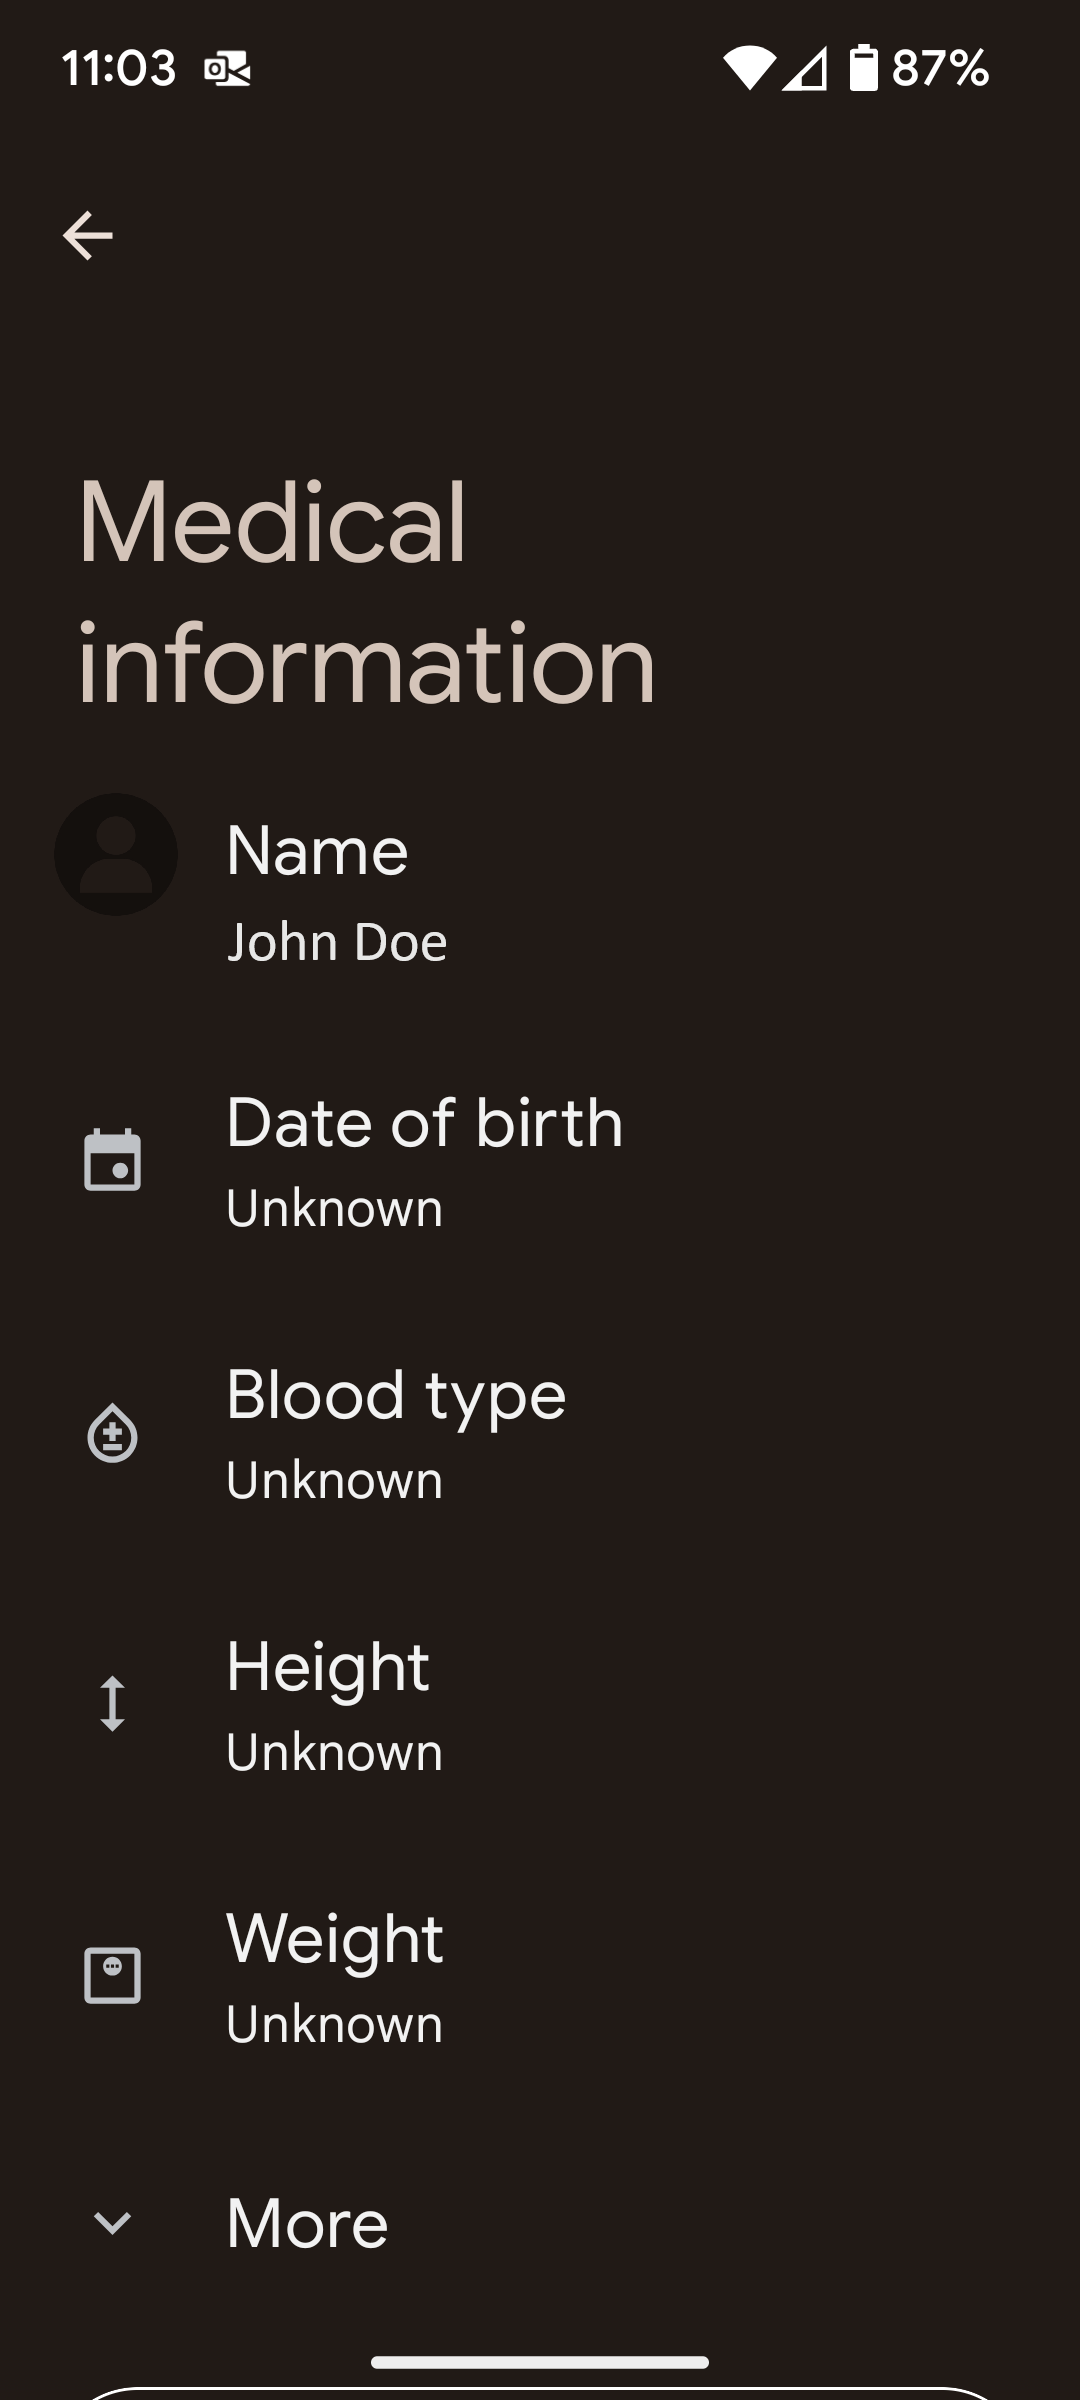1080x2400 pixels.
Task: Select the height arrow icon
Action: pyautogui.click(x=113, y=1705)
